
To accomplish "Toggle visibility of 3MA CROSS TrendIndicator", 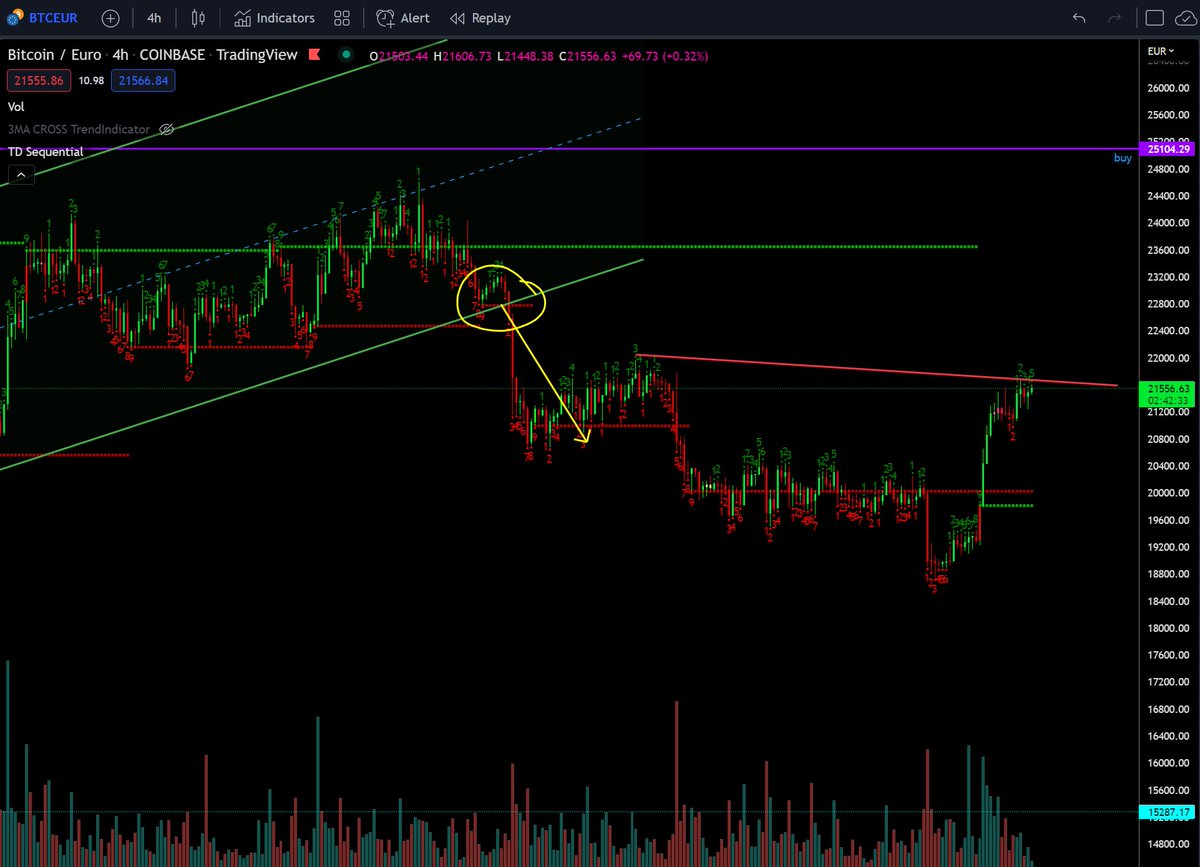I will tap(167, 129).
